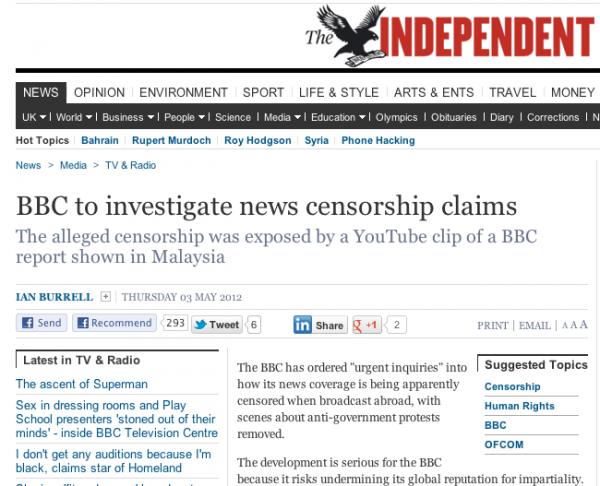600x486 pixels.
Task: Expand the UK dropdown menu
Action: (34, 117)
